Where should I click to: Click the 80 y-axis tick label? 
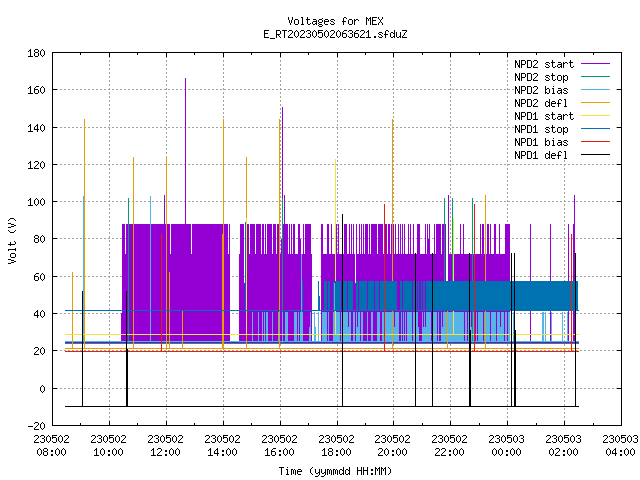39,239
